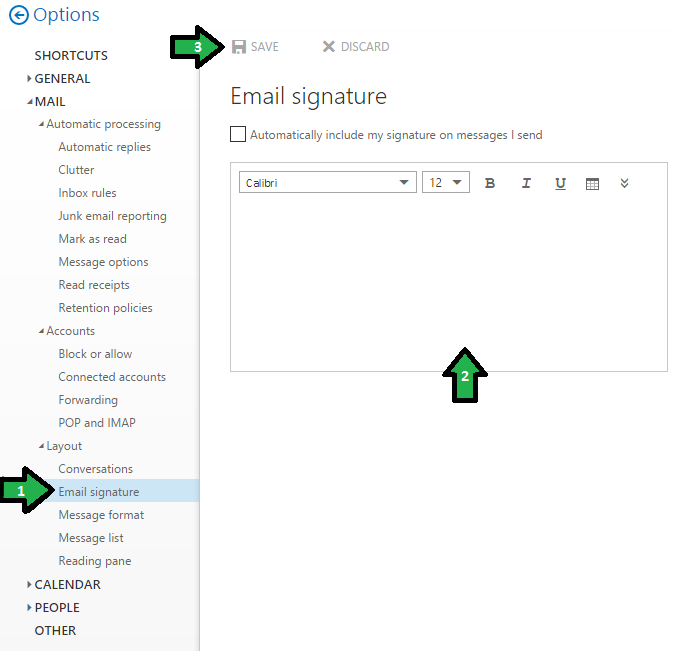675x651 pixels.
Task: Click the back arrow next to Options
Action: [18, 15]
